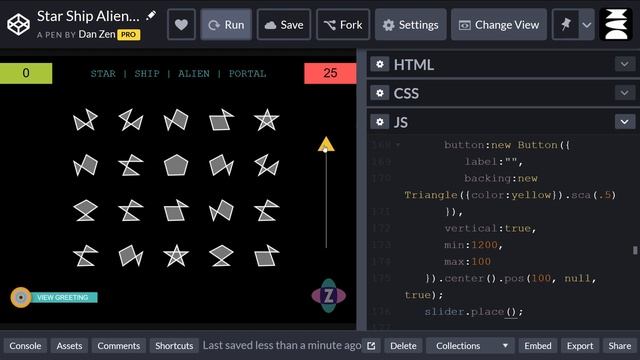Viewport: 640px width, 360px height.
Task: Expand CSS panel chevron menu
Action: 624,93
